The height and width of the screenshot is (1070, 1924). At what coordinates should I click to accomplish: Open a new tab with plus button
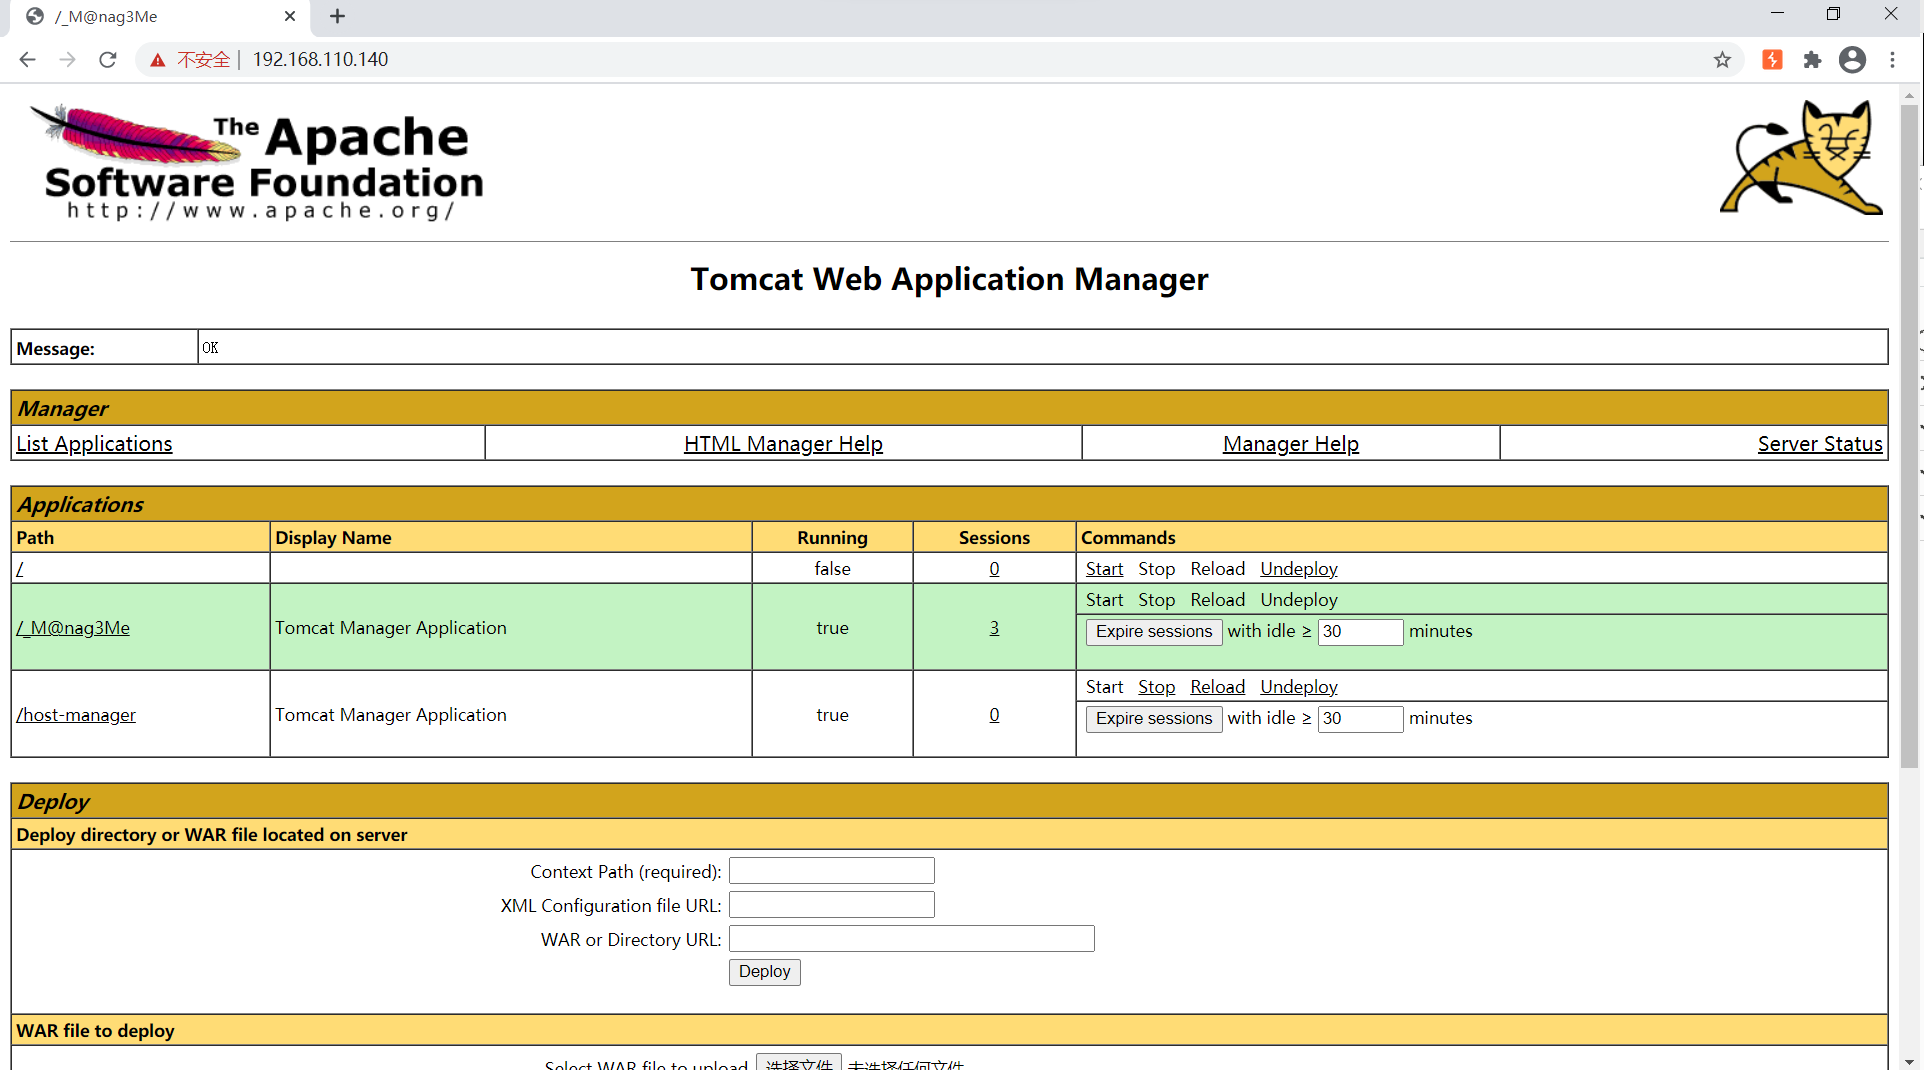tap(337, 16)
